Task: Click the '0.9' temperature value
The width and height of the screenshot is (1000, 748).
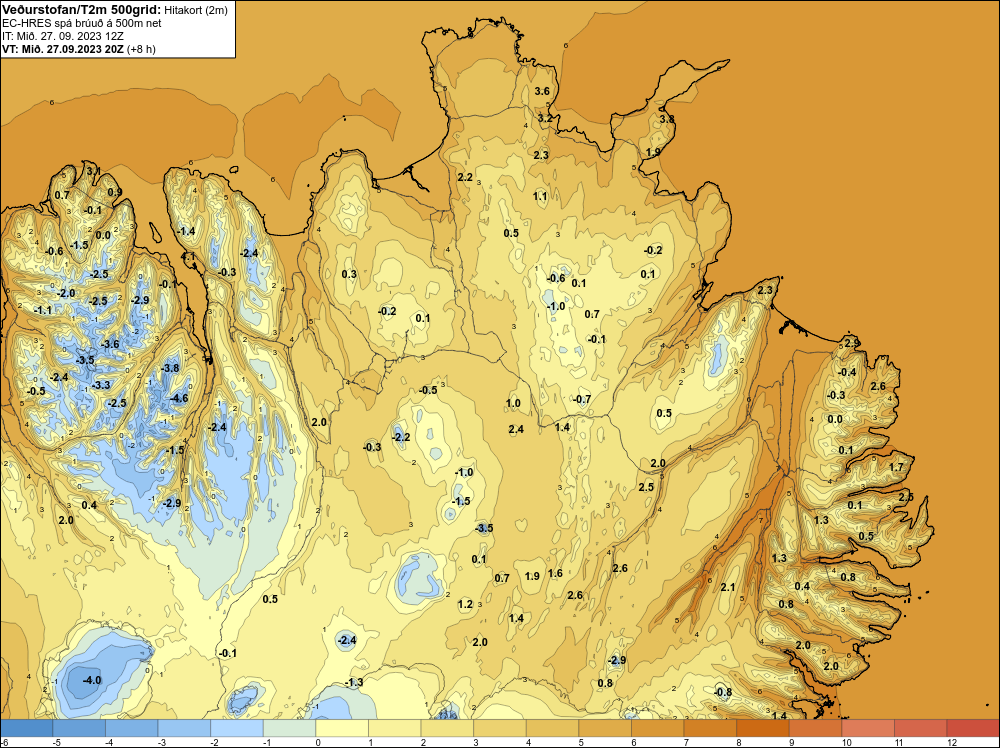Action: click(x=115, y=192)
